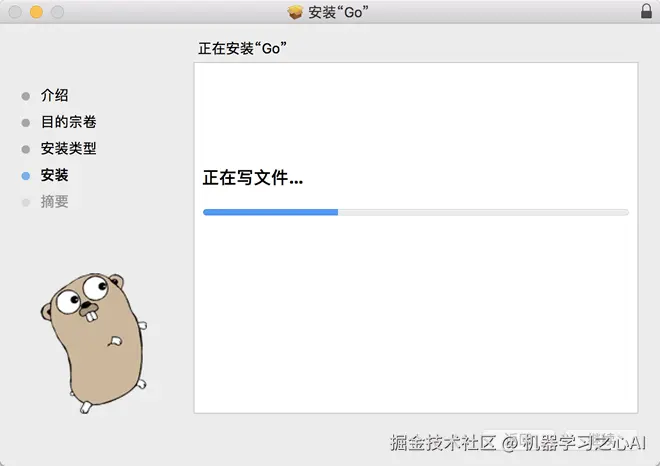This screenshot has height=466, width=660.
Task: Click the 正在写文件... status text
Action: point(253,178)
